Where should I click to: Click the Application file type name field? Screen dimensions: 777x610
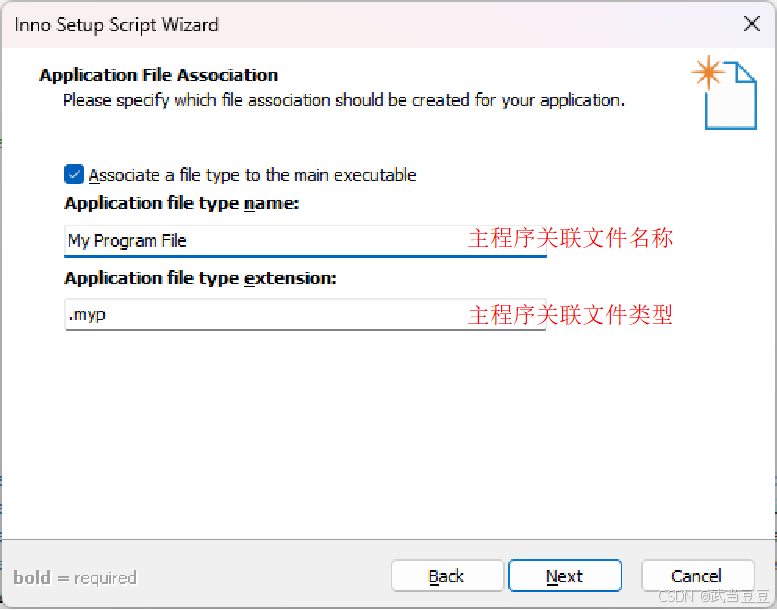(305, 241)
